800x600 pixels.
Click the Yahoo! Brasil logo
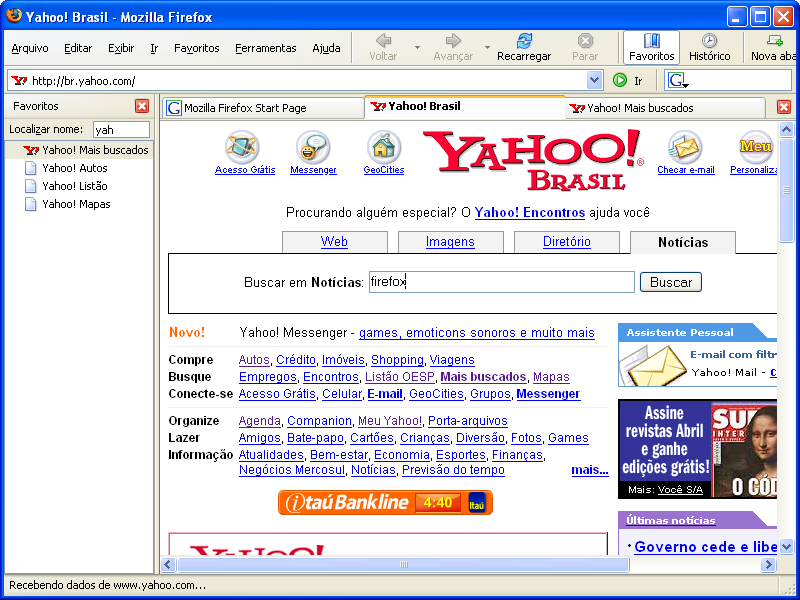click(531, 160)
